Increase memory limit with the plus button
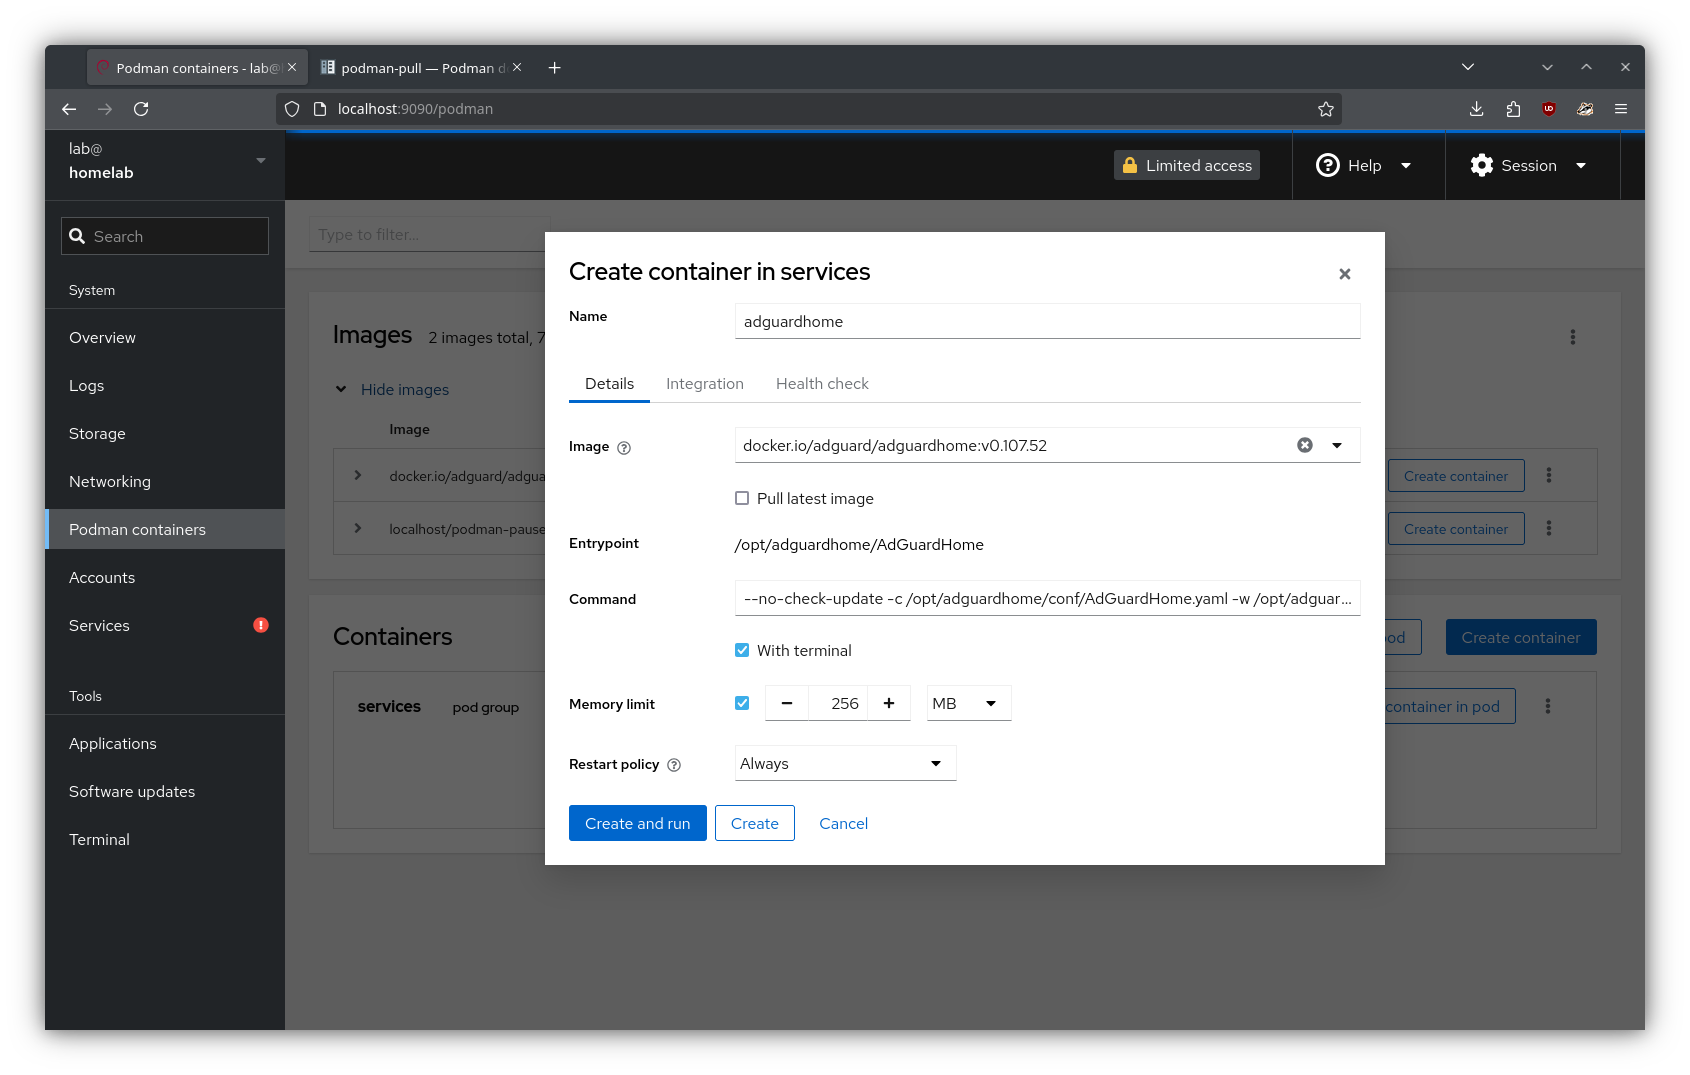This screenshot has width=1690, height=1075. [889, 703]
